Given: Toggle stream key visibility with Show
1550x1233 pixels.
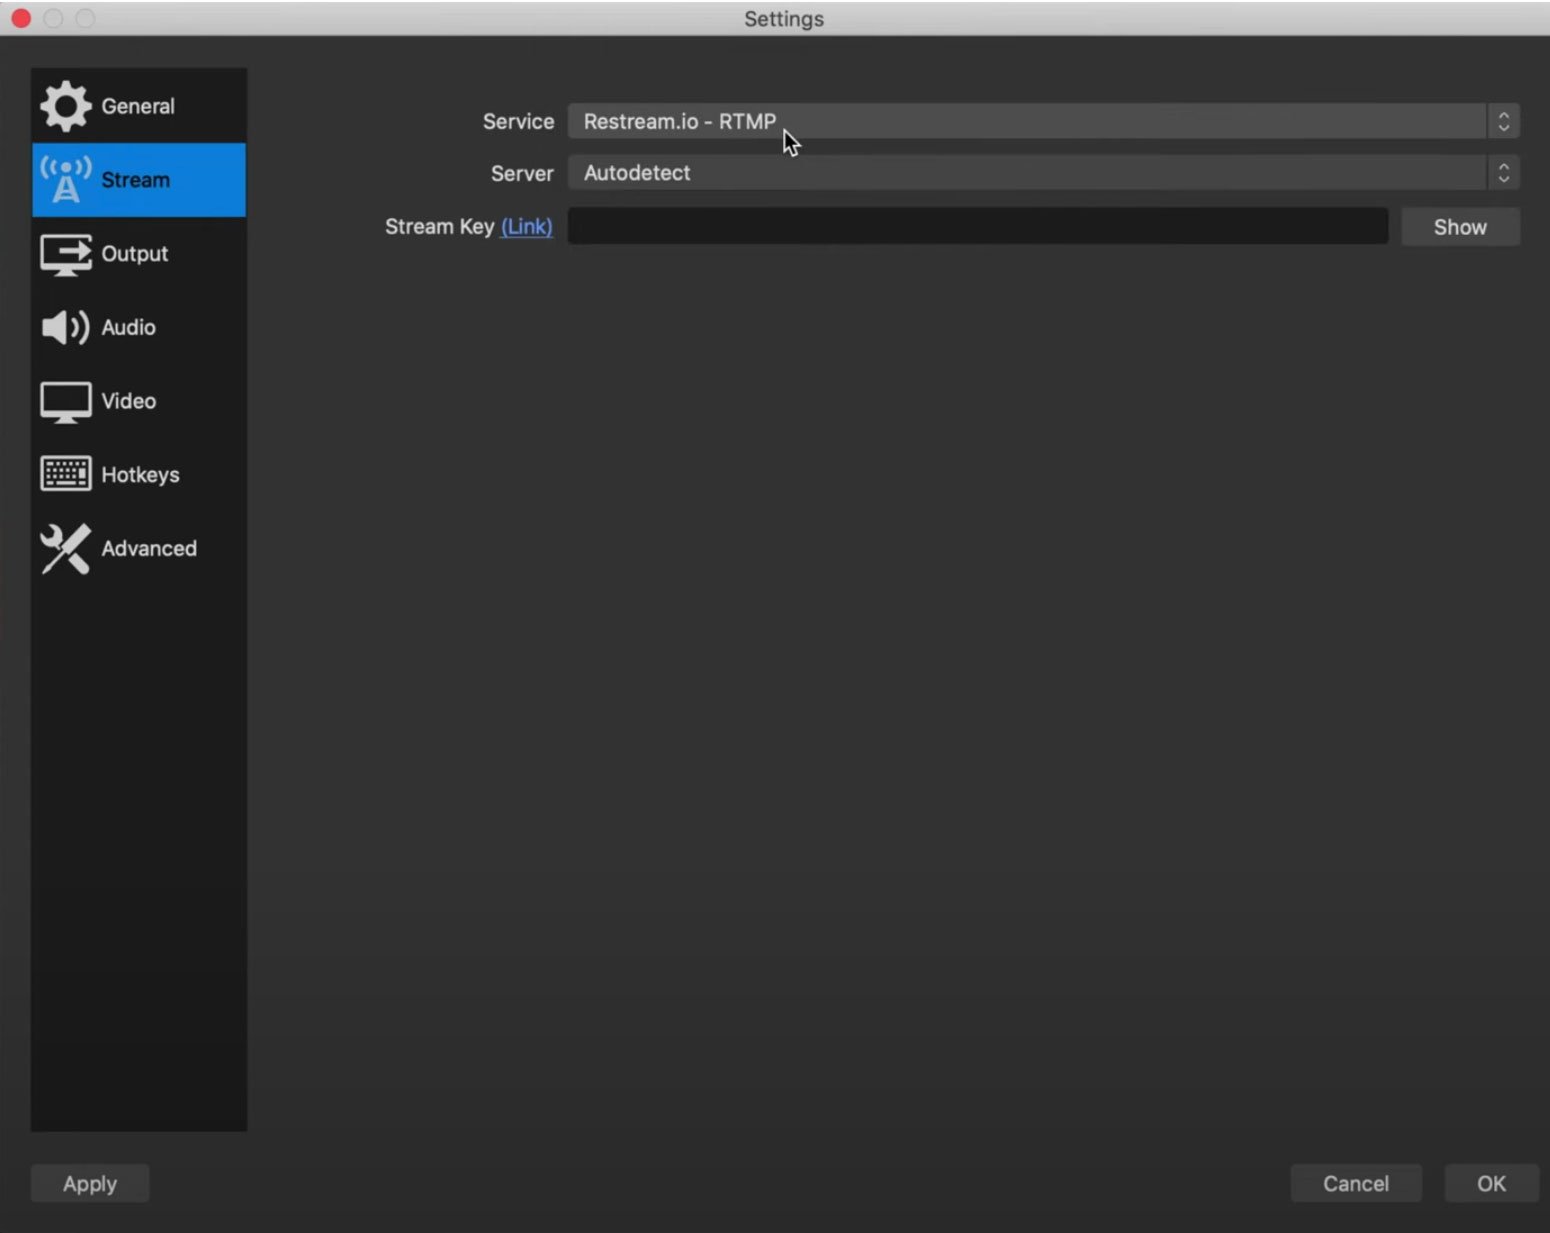Looking at the screenshot, I should point(1459,227).
